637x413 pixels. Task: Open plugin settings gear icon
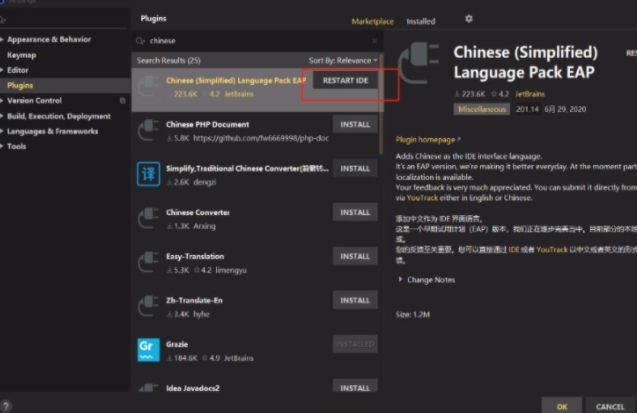pyautogui.click(x=468, y=19)
